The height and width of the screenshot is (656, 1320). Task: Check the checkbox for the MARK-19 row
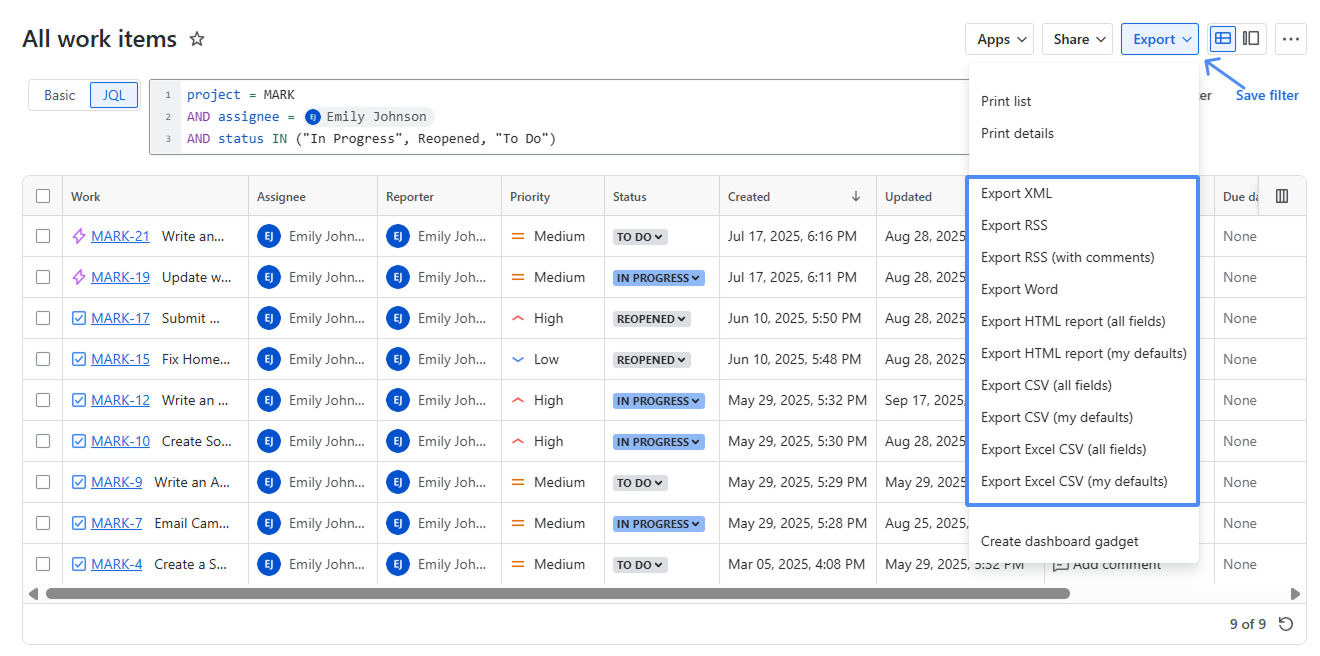point(42,276)
